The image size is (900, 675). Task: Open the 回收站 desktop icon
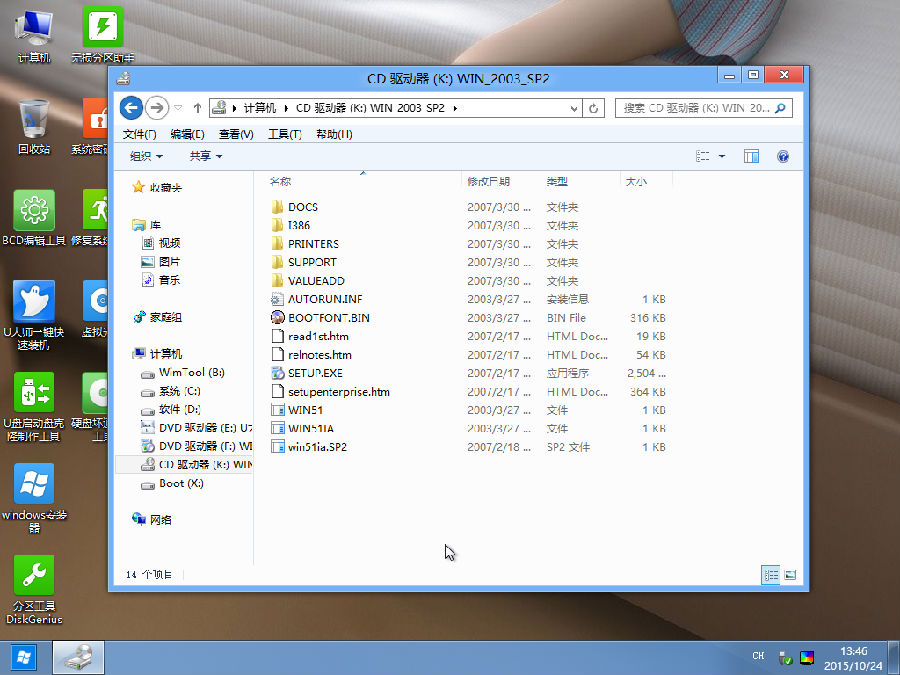click(x=34, y=127)
